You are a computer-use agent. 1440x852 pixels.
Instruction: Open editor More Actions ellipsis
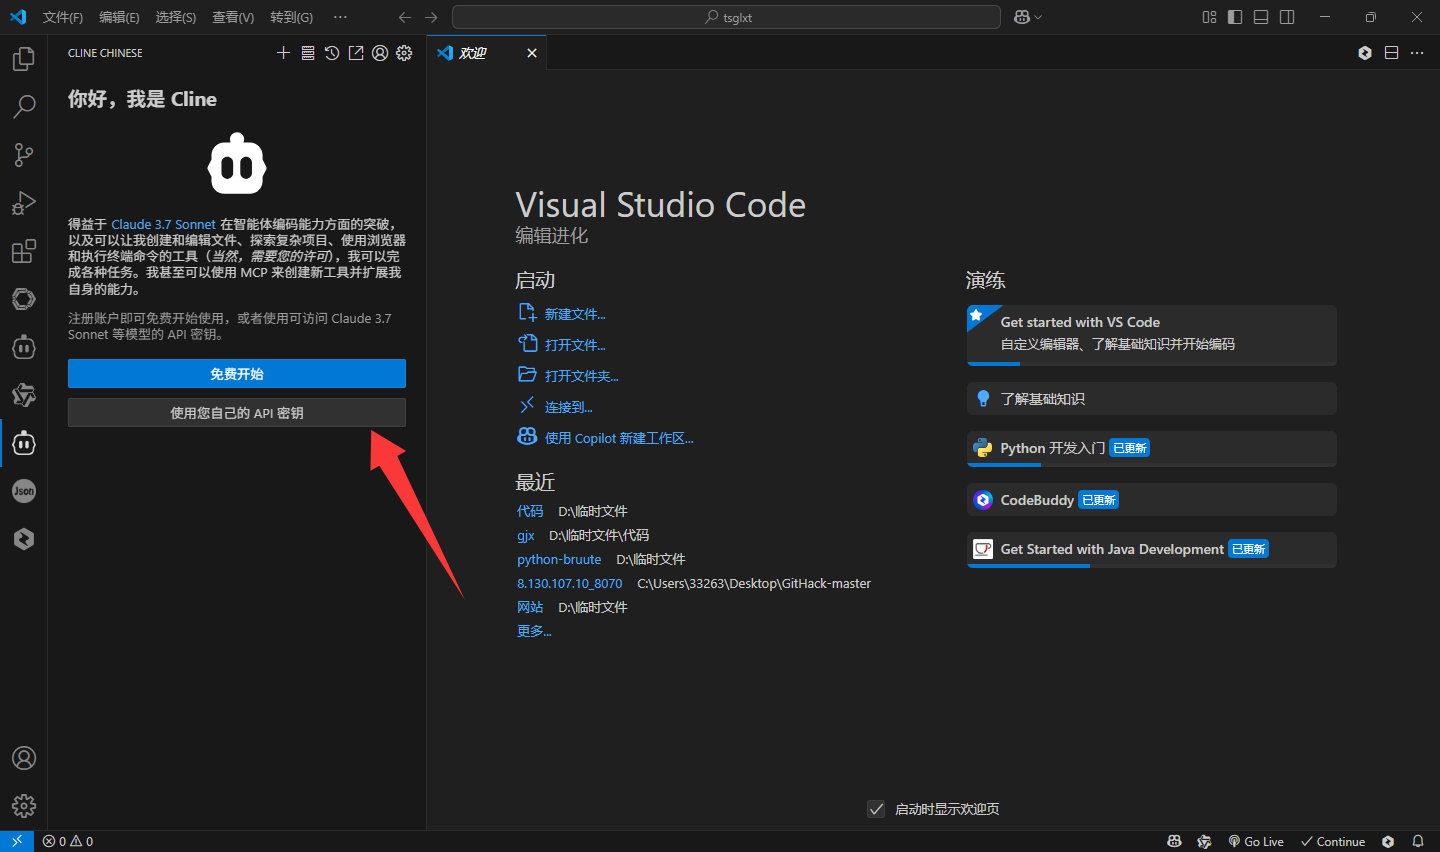(1417, 53)
